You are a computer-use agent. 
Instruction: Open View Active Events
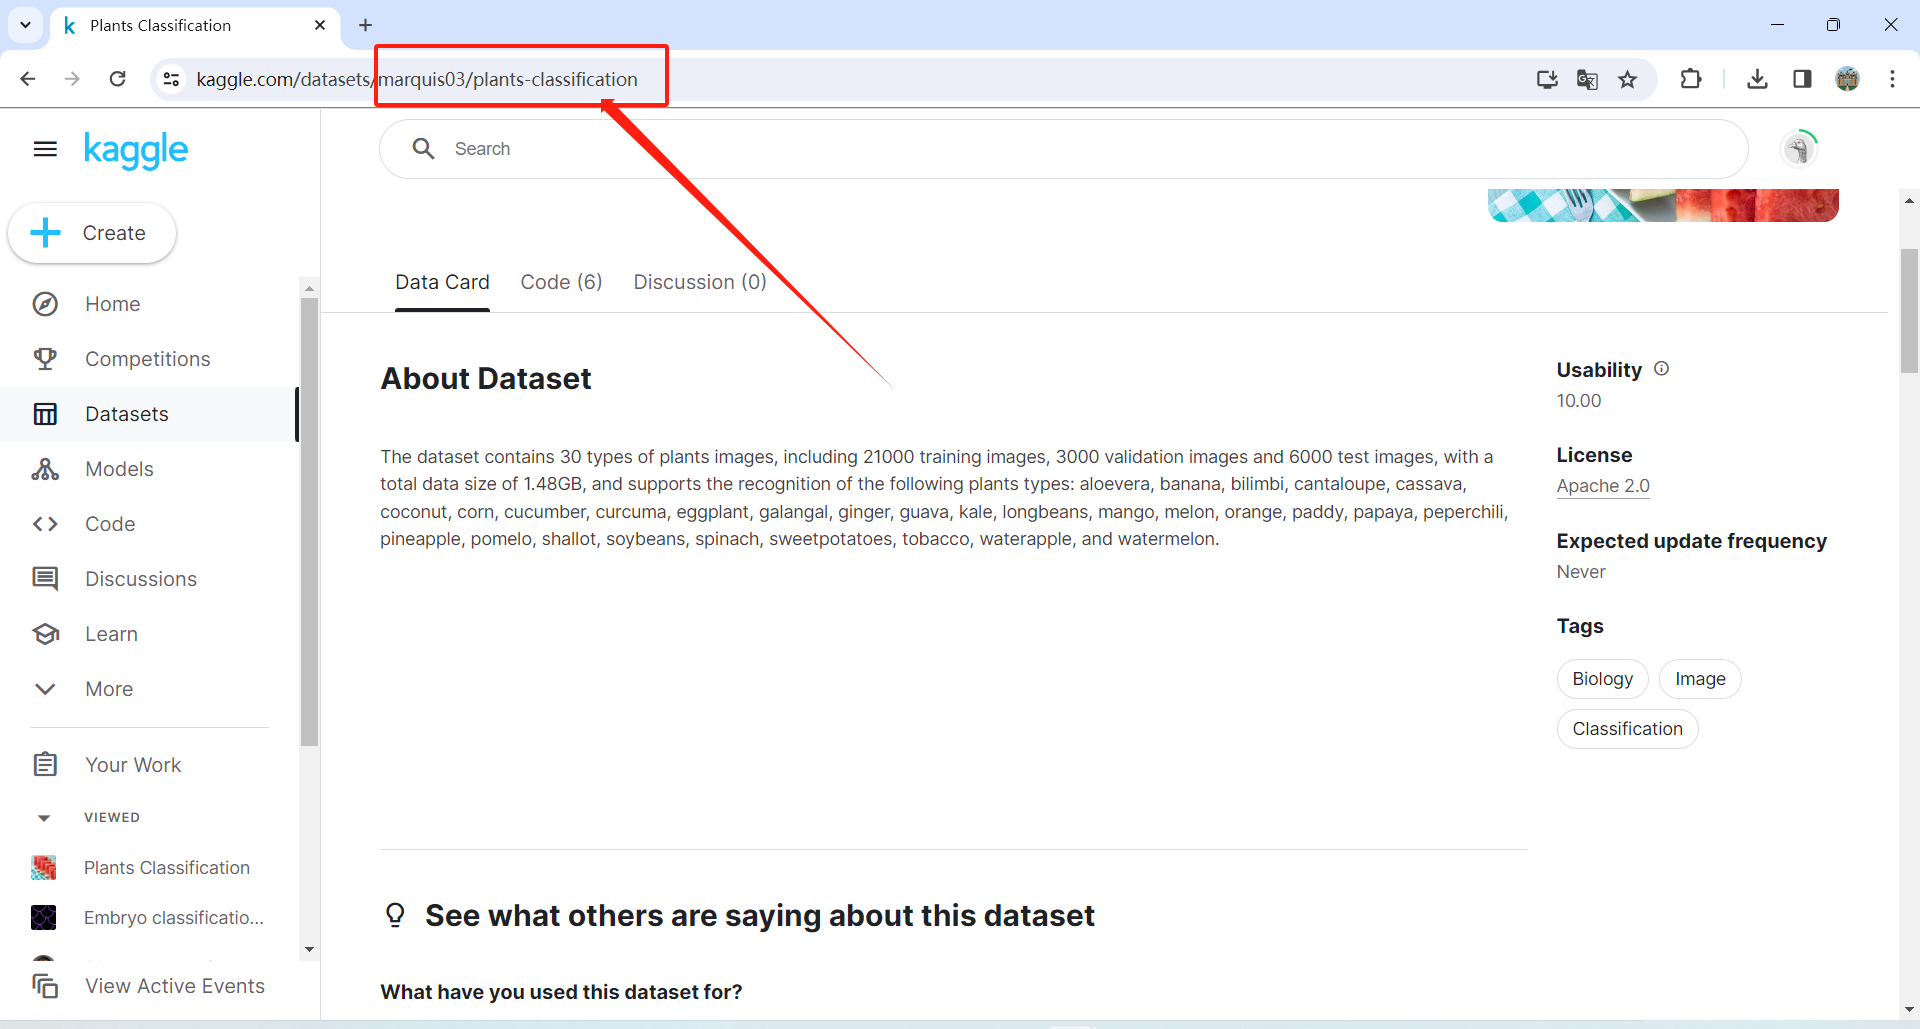(175, 986)
